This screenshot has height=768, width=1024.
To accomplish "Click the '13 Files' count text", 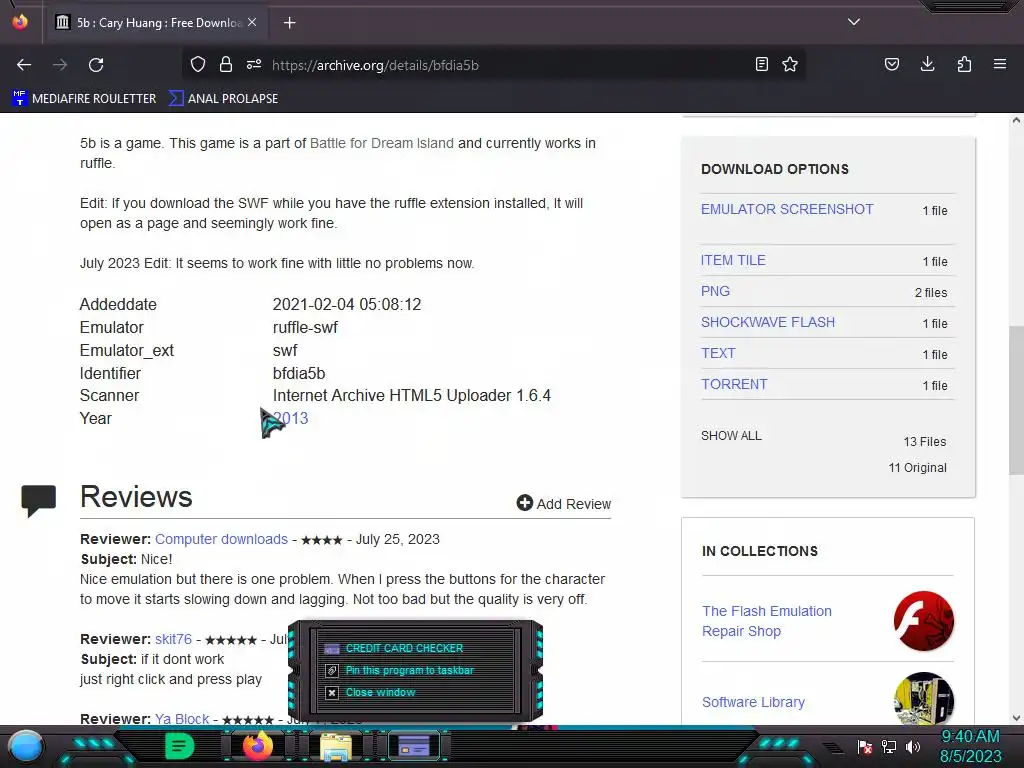I will pyautogui.click(x=925, y=441).
